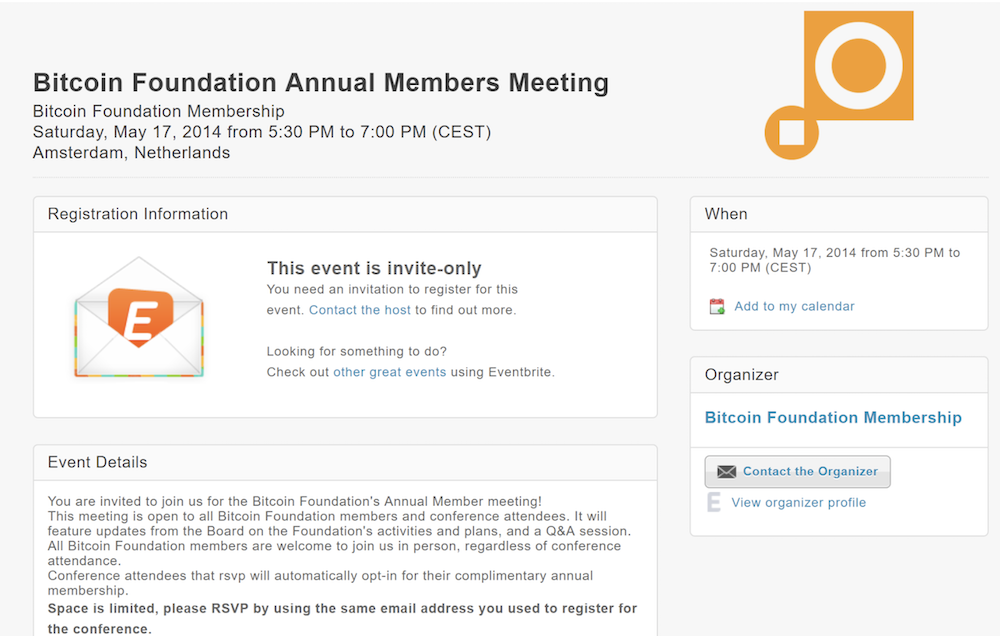1000x636 pixels.
Task: Click the calendar icon beside Add to my calendar
Action: tap(717, 307)
